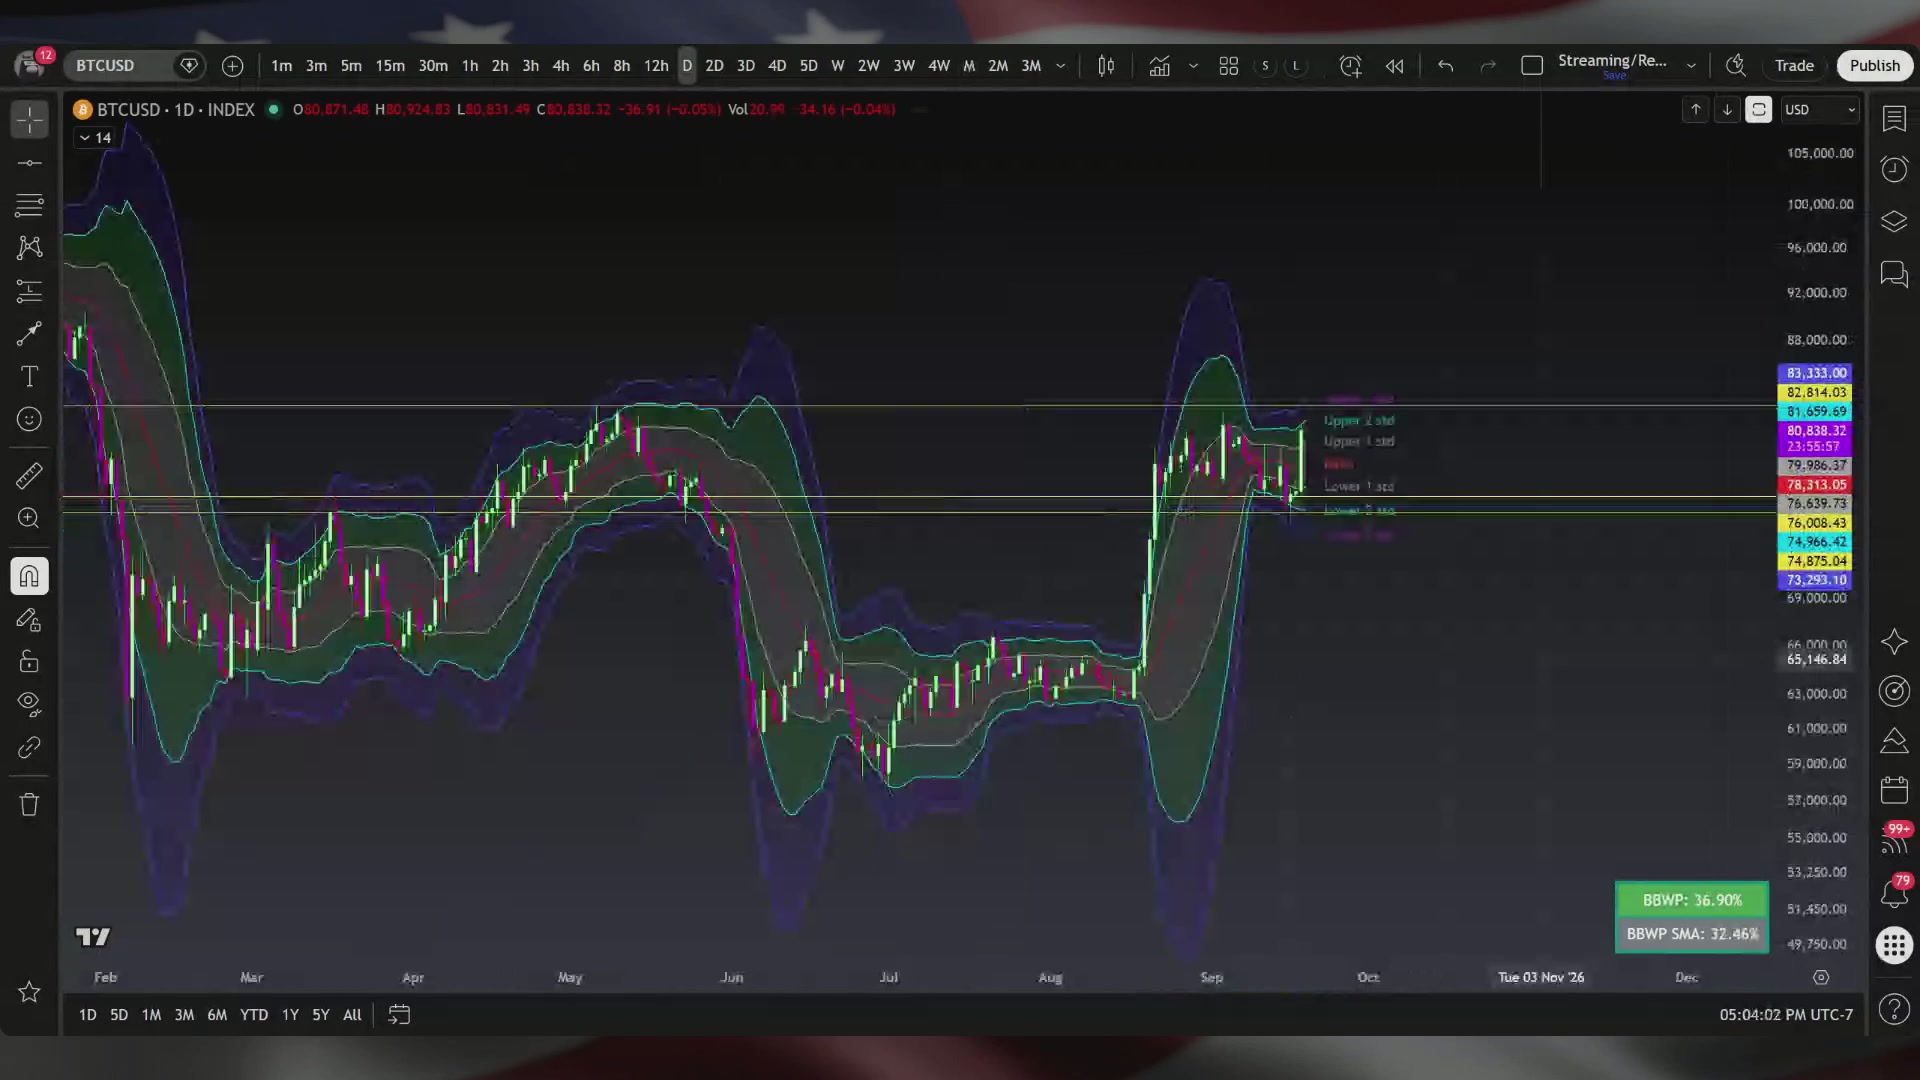Click the Publish button
The image size is (1920, 1080).
(1874, 66)
